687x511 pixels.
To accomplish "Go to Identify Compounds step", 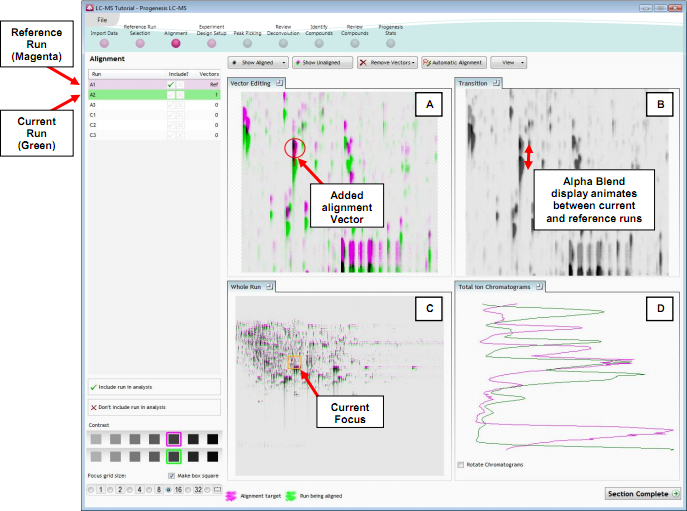I will [x=319, y=43].
